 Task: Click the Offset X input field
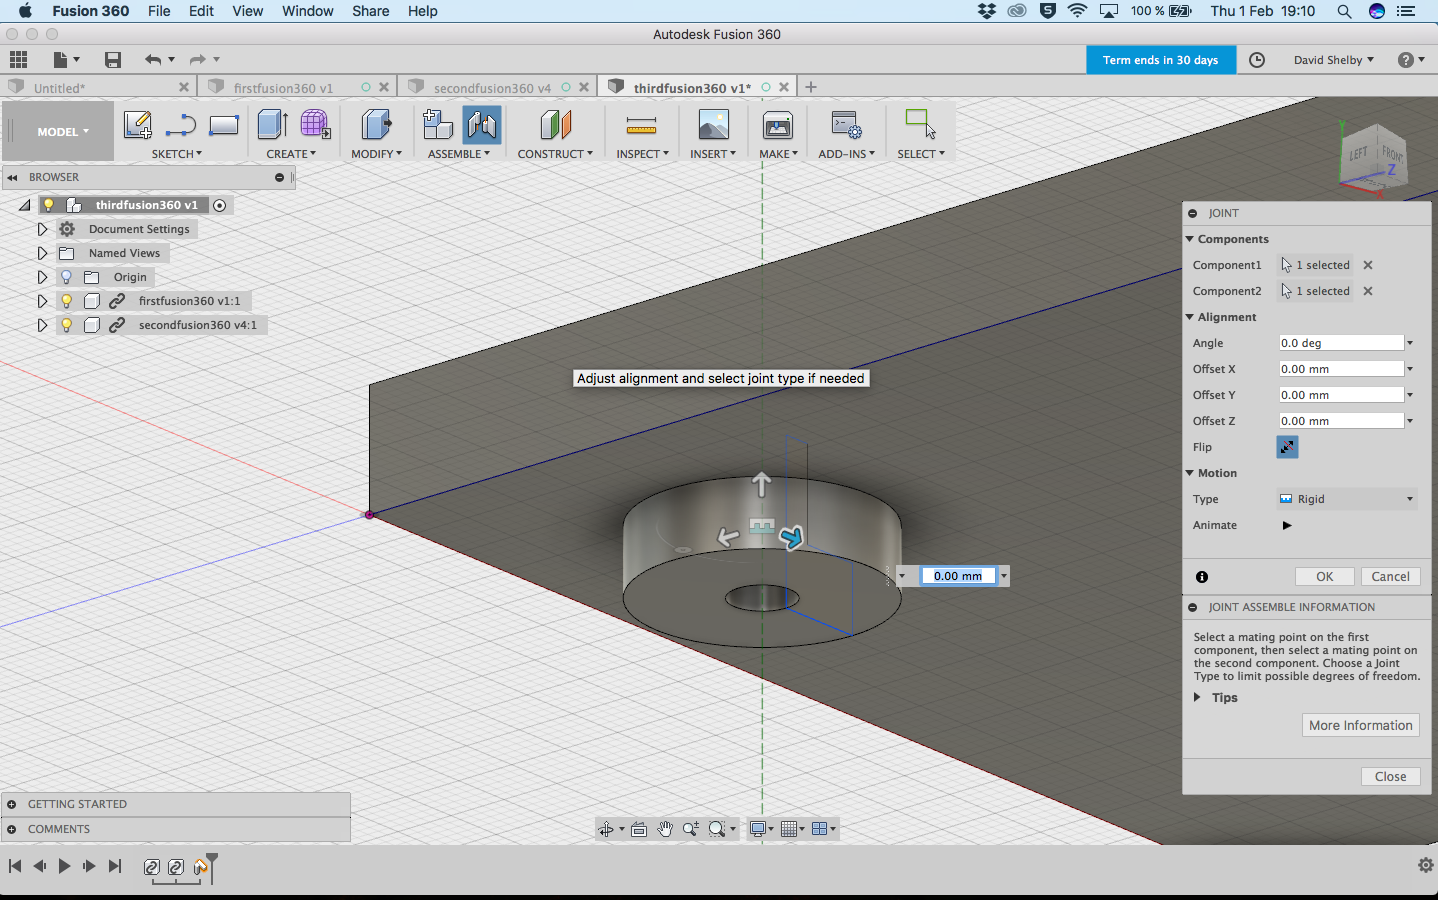coord(1340,369)
